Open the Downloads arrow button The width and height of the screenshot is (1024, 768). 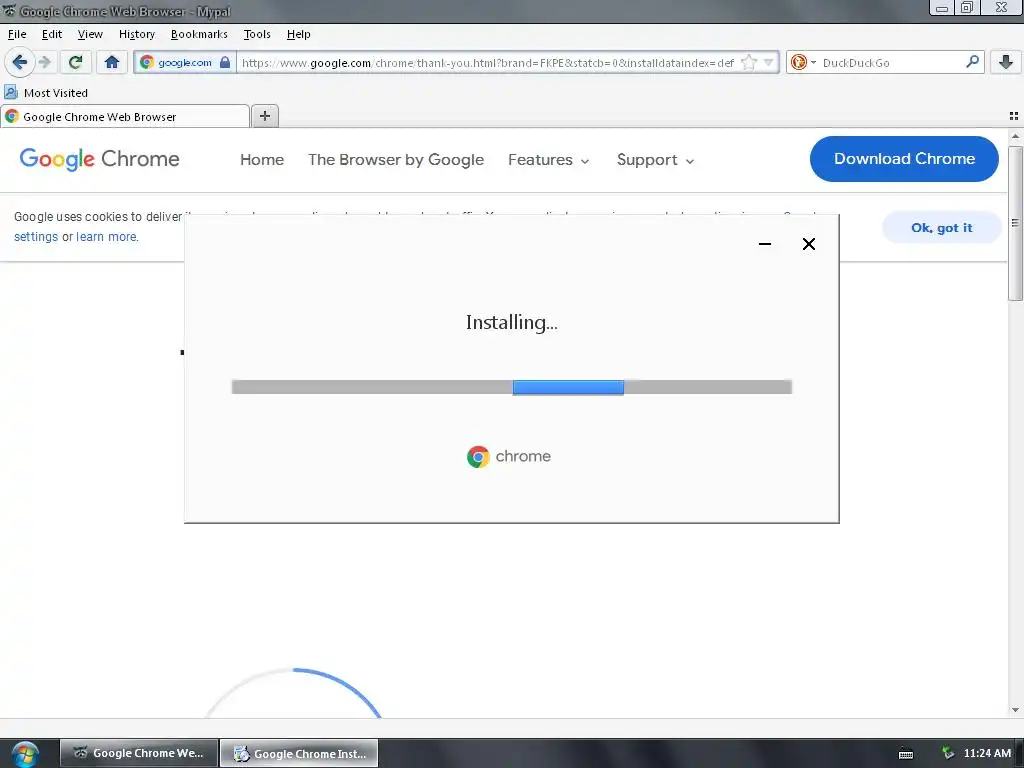[1006, 63]
